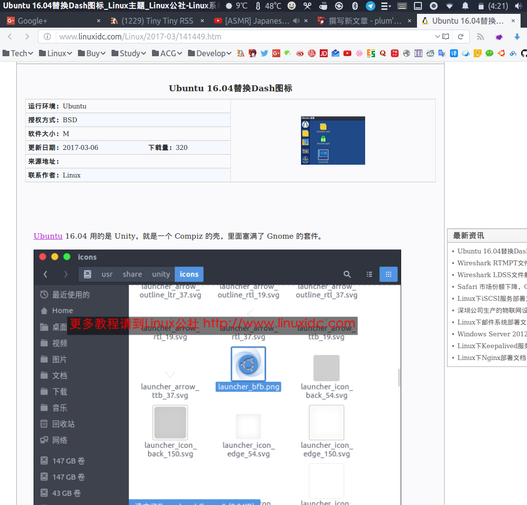Viewport: 527px width, 505px height.
Task: Open sidebar link Windows Server 2012
Action: (492, 334)
